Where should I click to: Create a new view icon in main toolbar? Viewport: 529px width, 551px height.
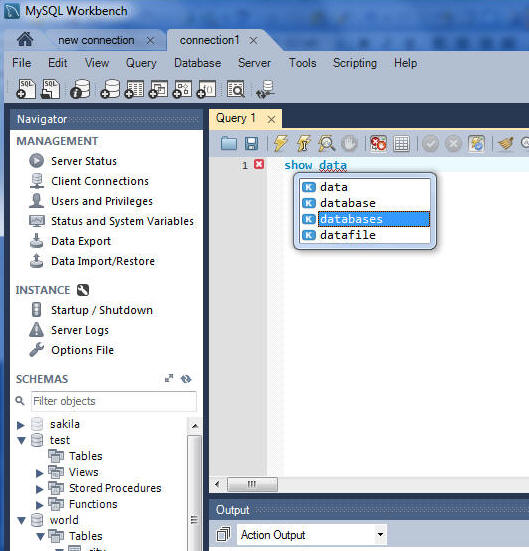(158, 89)
